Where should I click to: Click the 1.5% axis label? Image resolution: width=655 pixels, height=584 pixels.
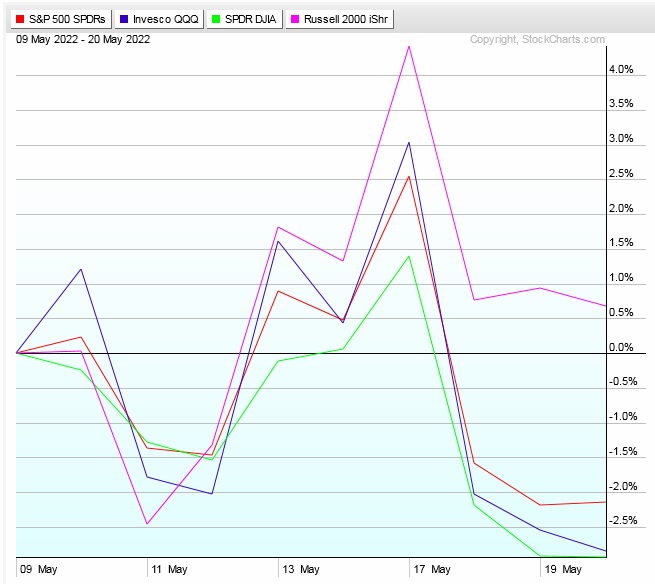[x=621, y=243]
